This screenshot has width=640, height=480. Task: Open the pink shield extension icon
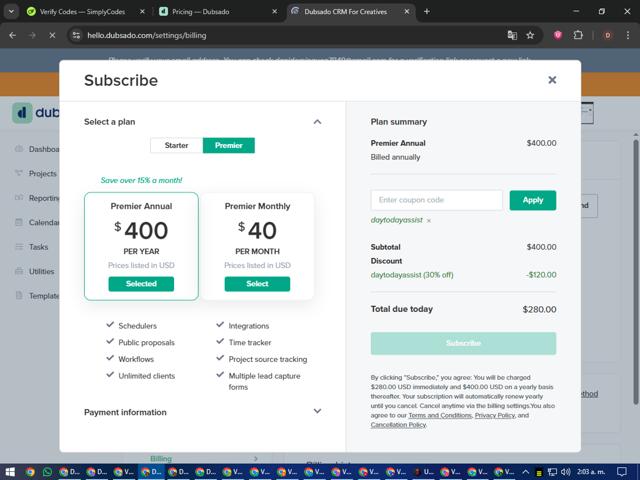click(x=558, y=36)
